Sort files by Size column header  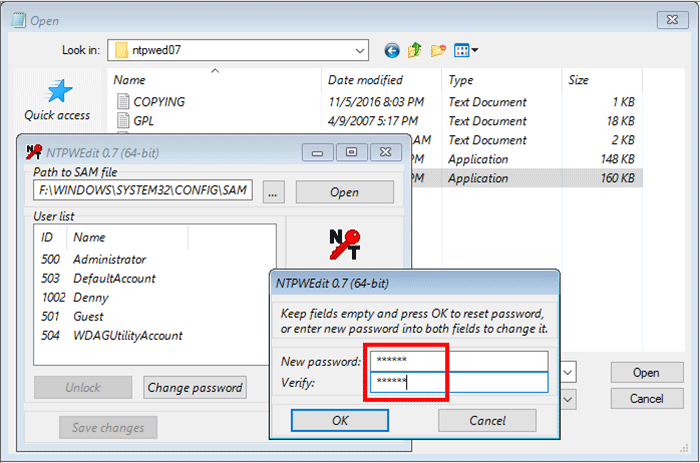point(602,80)
